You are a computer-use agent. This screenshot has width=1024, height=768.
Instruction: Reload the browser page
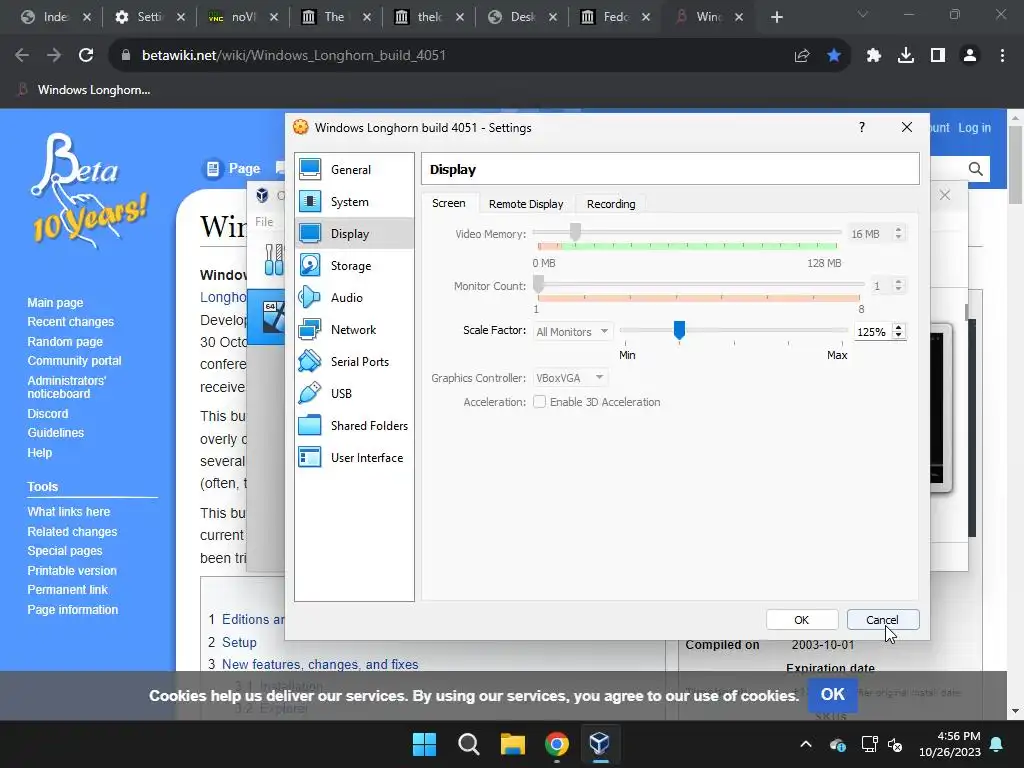click(x=86, y=56)
